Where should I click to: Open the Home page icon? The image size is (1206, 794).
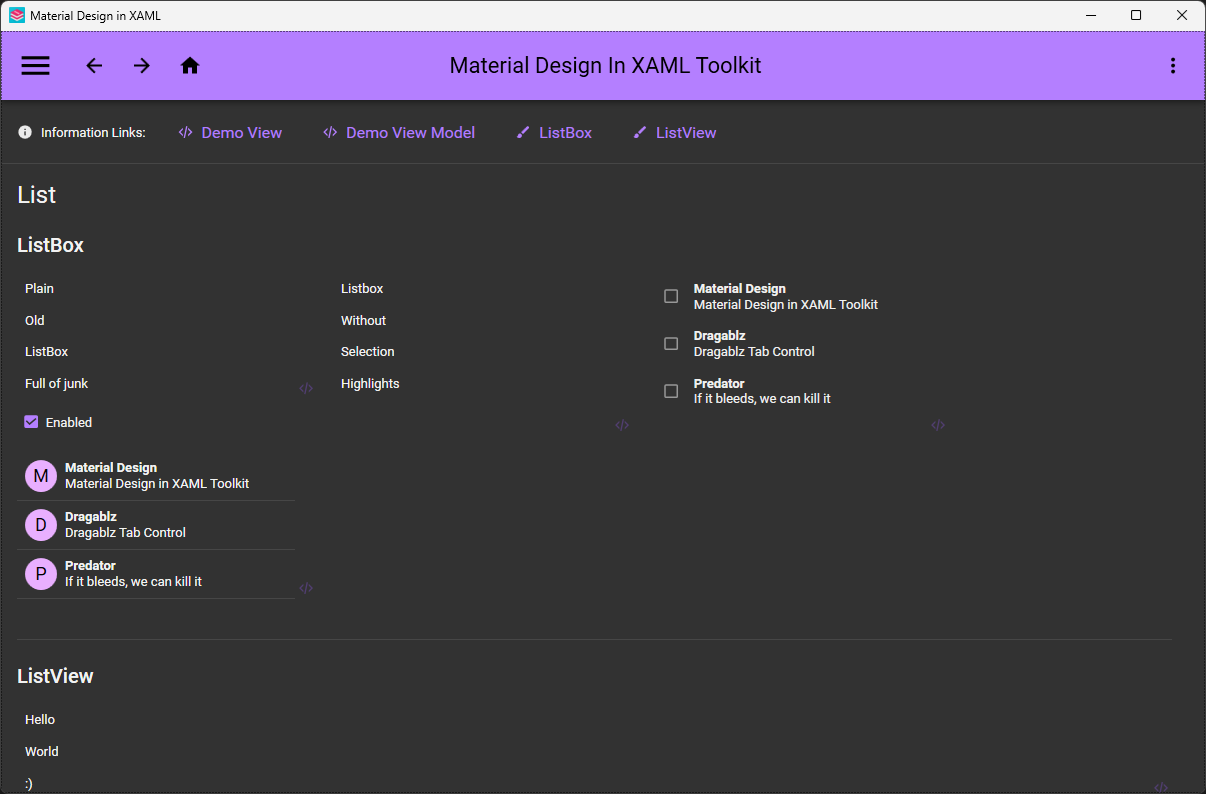pyautogui.click(x=190, y=66)
